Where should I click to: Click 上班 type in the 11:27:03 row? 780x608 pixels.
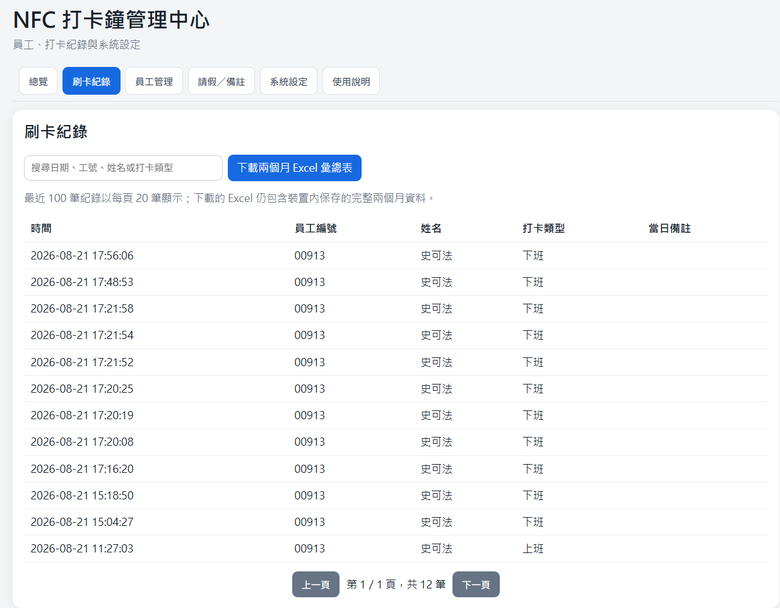click(533, 549)
